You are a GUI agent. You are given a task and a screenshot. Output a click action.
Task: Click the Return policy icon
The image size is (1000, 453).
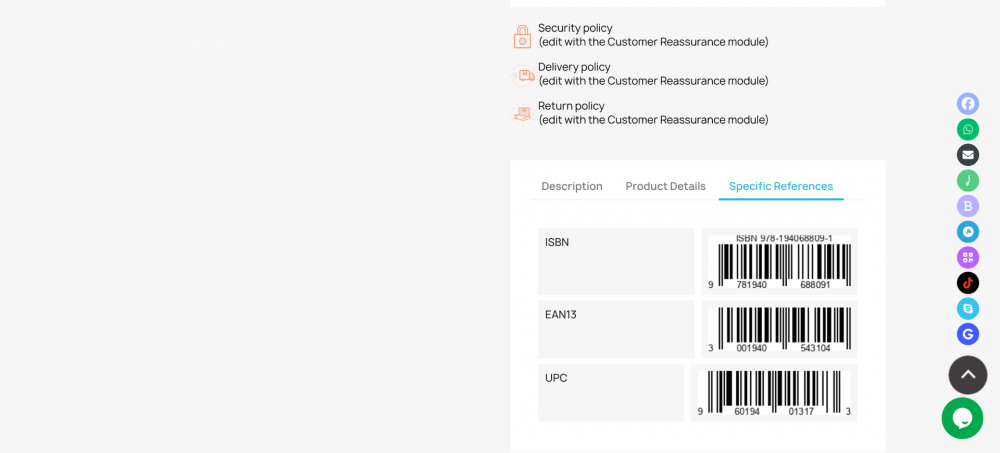pyautogui.click(x=522, y=114)
